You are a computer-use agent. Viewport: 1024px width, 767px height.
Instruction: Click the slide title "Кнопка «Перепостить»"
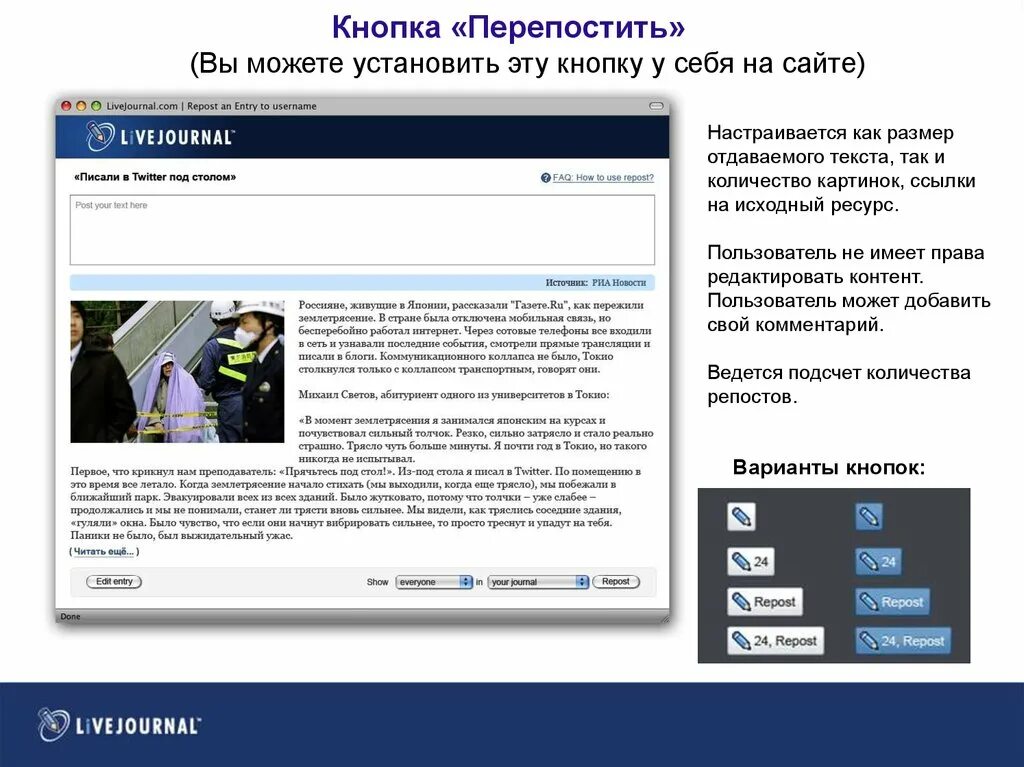[509, 27]
